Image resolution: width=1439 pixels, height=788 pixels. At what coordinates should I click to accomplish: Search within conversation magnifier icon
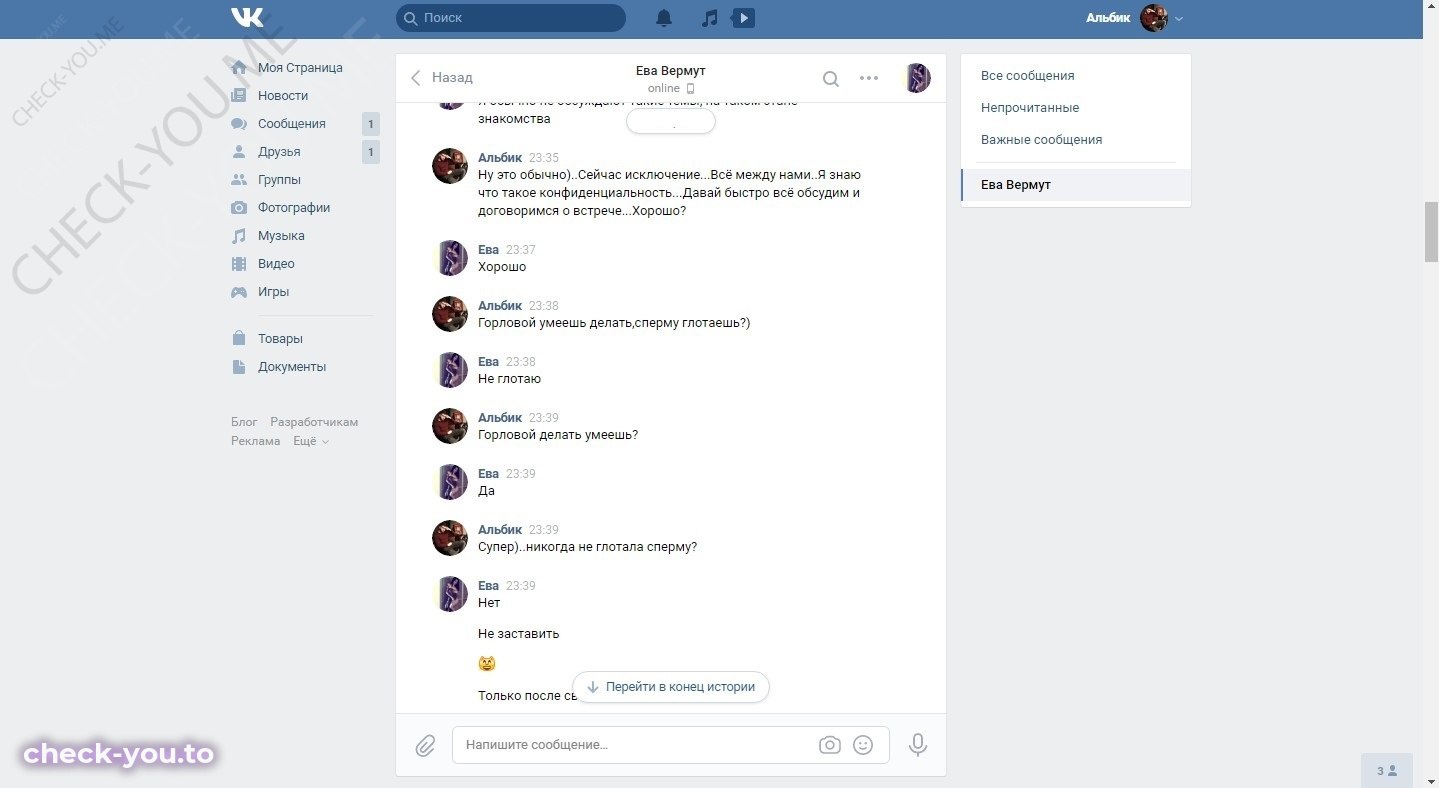tap(831, 79)
